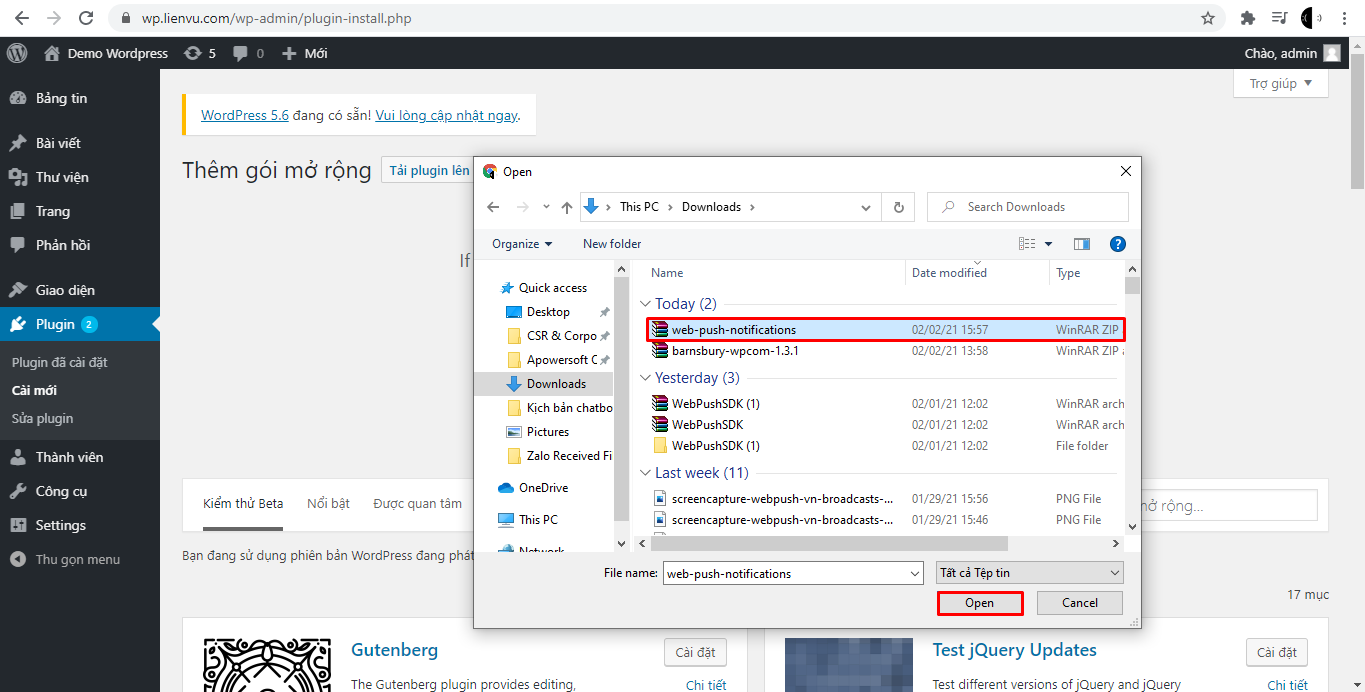The width and height of the screenshot is (1365, 692).
Task: Switch to the Nổi bật tab
Action: [328, 504]
